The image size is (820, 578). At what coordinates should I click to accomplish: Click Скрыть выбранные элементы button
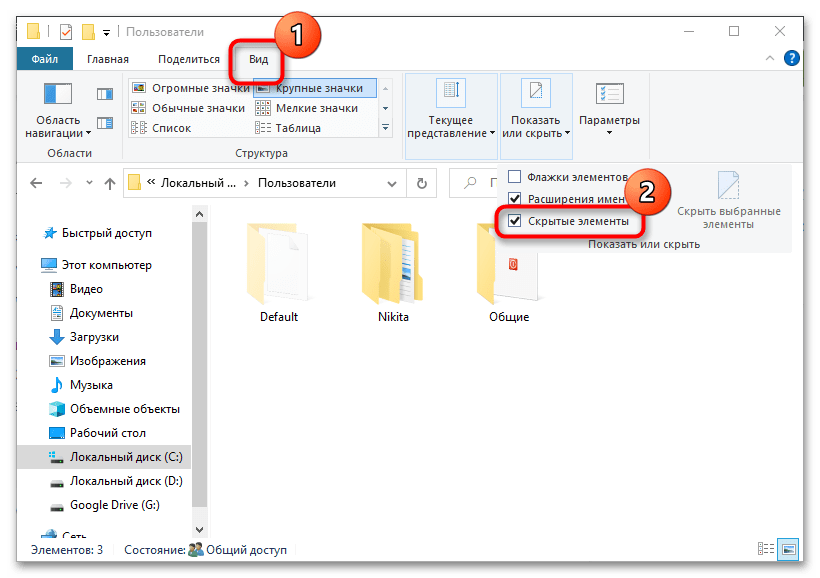click(x=728, y=200)
